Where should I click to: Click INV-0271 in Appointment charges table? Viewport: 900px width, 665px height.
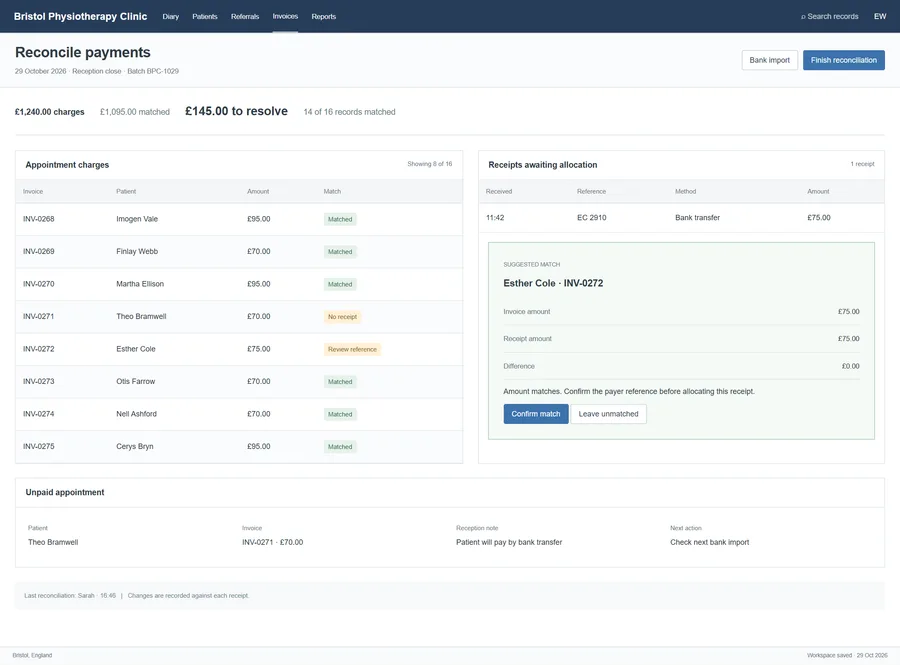click(x=38, y=316)
